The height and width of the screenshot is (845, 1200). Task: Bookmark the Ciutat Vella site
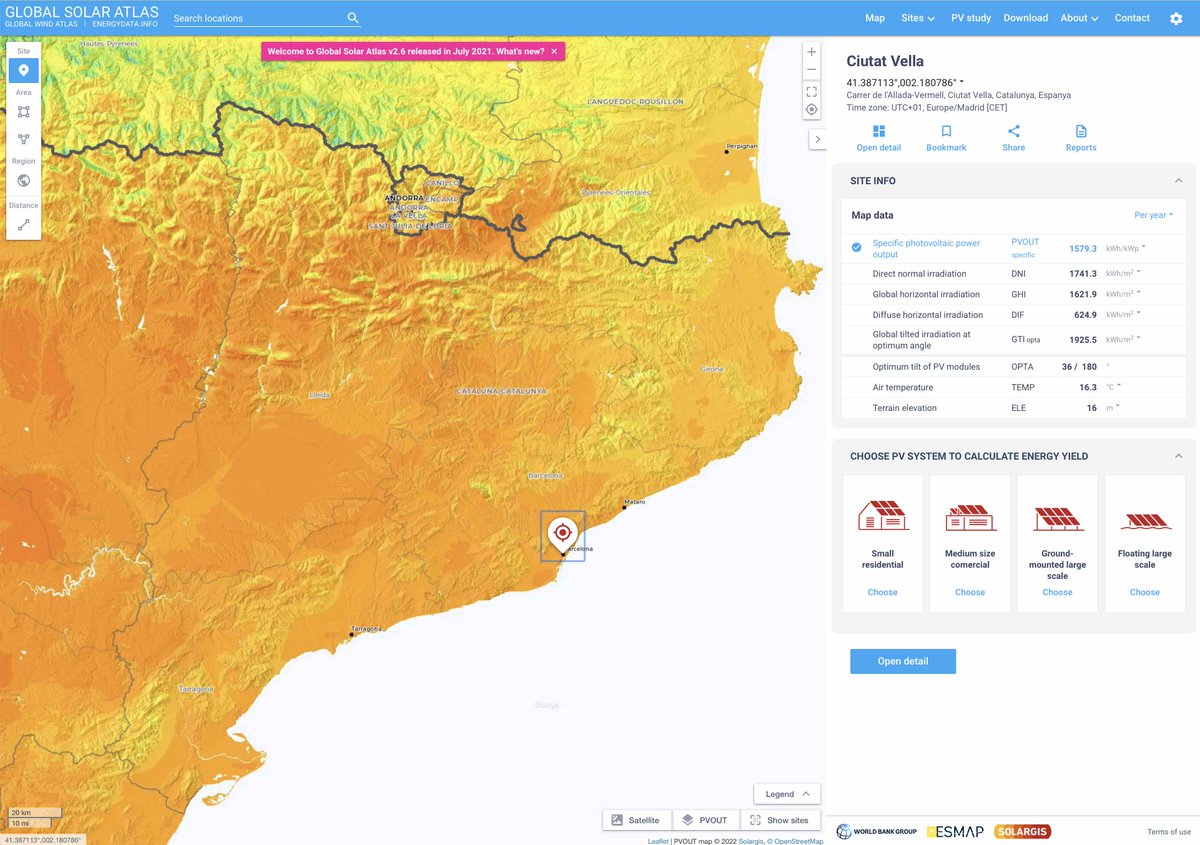coord(946,131)
